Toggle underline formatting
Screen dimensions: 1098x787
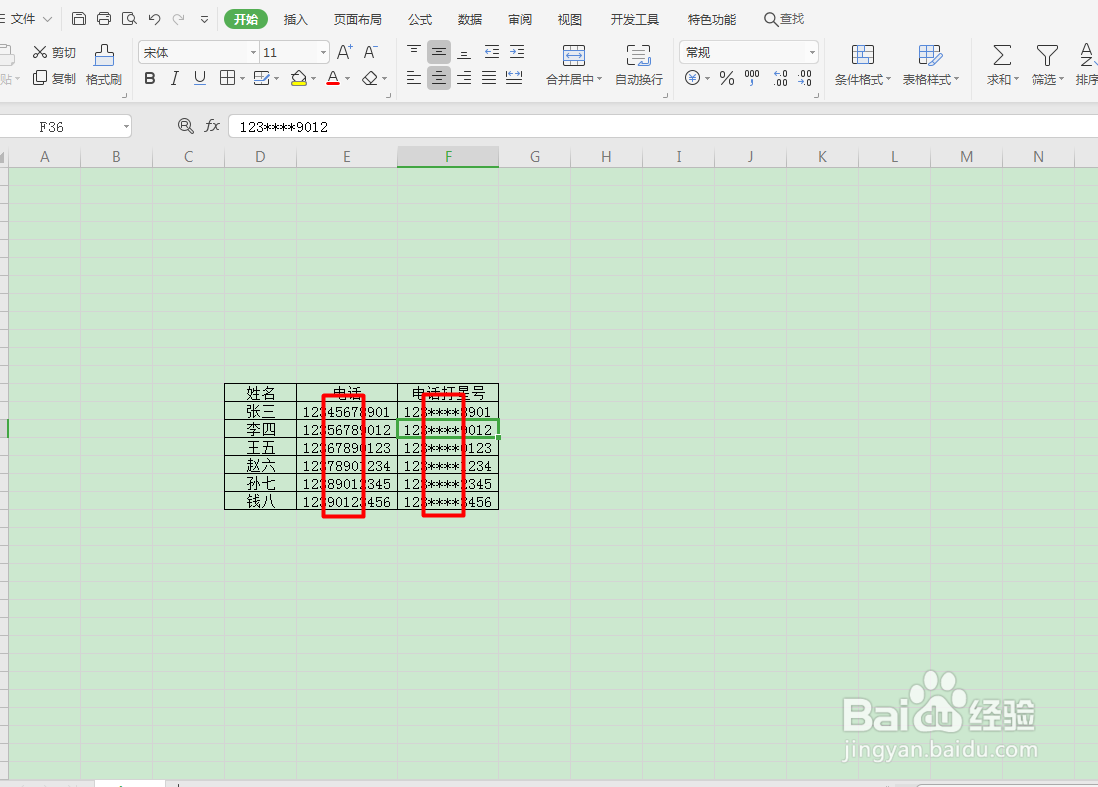click(x=200, y=78)
